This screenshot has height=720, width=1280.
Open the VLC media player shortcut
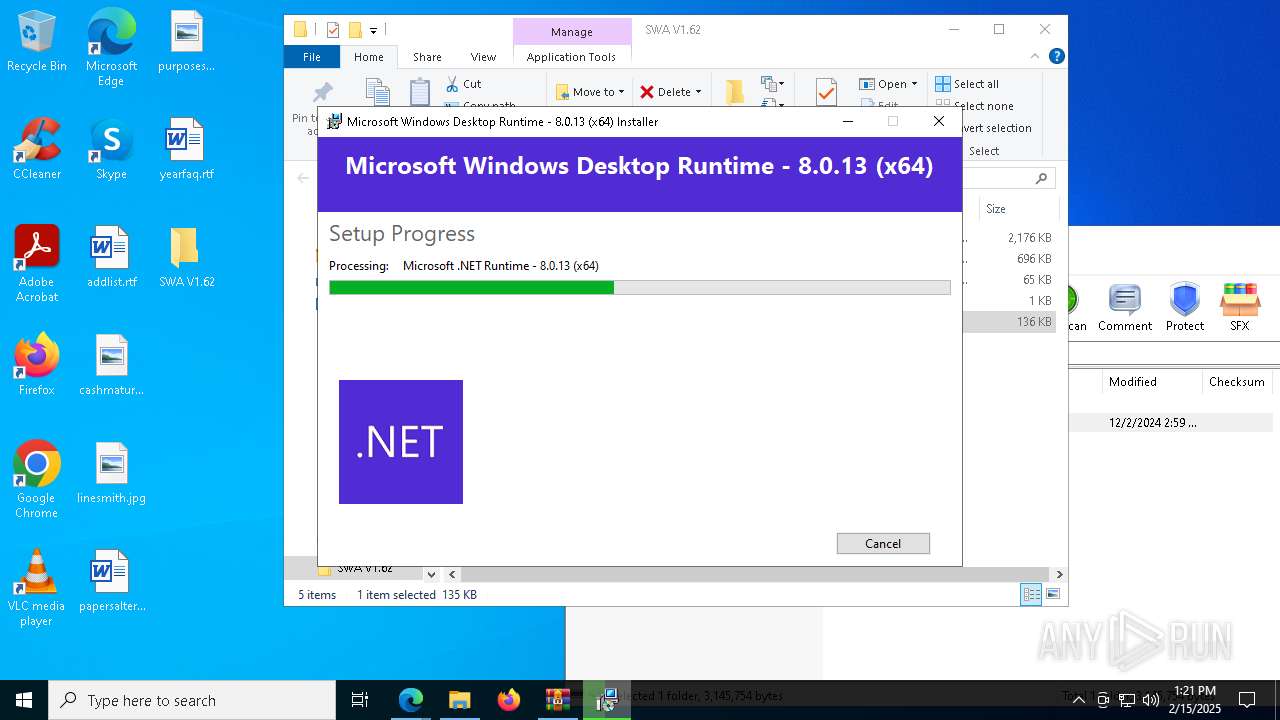pos(37,588)
